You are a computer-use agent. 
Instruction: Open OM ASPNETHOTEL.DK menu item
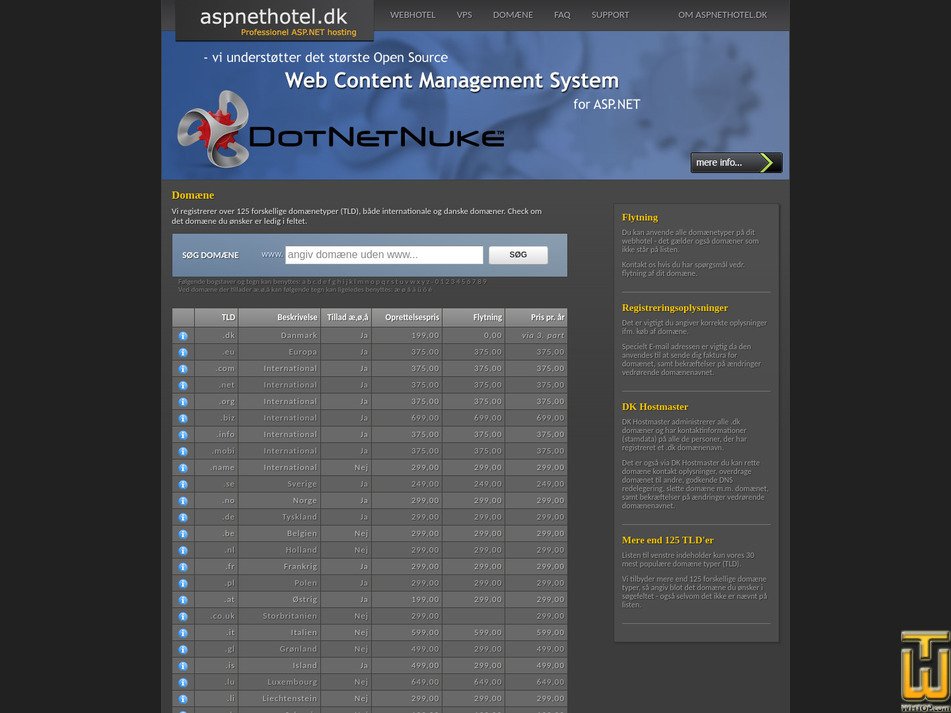click(x=722, y=15)
